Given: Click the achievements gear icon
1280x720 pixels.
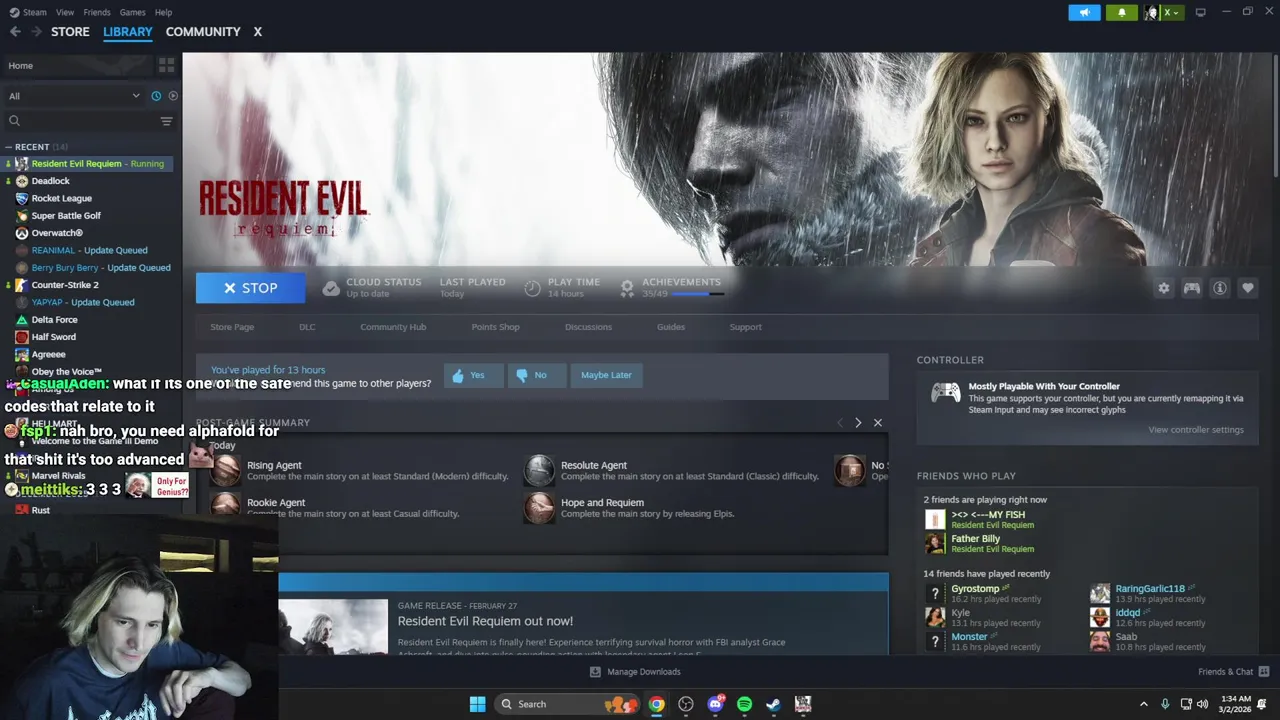Looking at the screenshot, I should (x=627, y=288).
